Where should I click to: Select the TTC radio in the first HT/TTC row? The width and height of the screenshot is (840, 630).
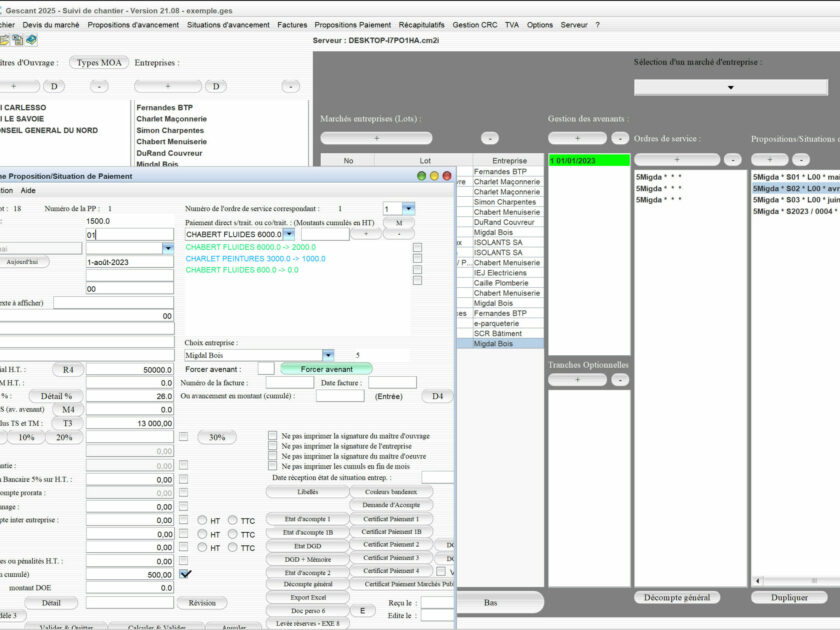(232, 520)
